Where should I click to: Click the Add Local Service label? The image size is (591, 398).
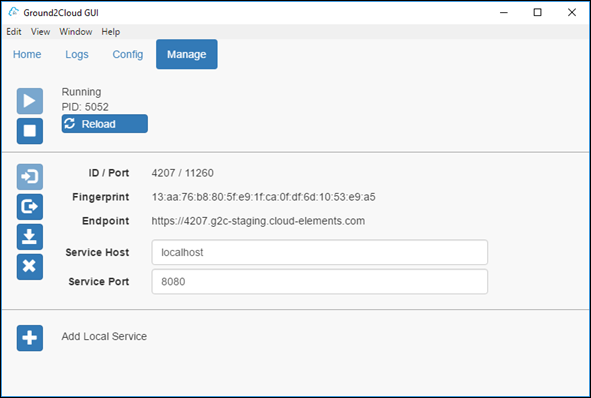(104, 336)
